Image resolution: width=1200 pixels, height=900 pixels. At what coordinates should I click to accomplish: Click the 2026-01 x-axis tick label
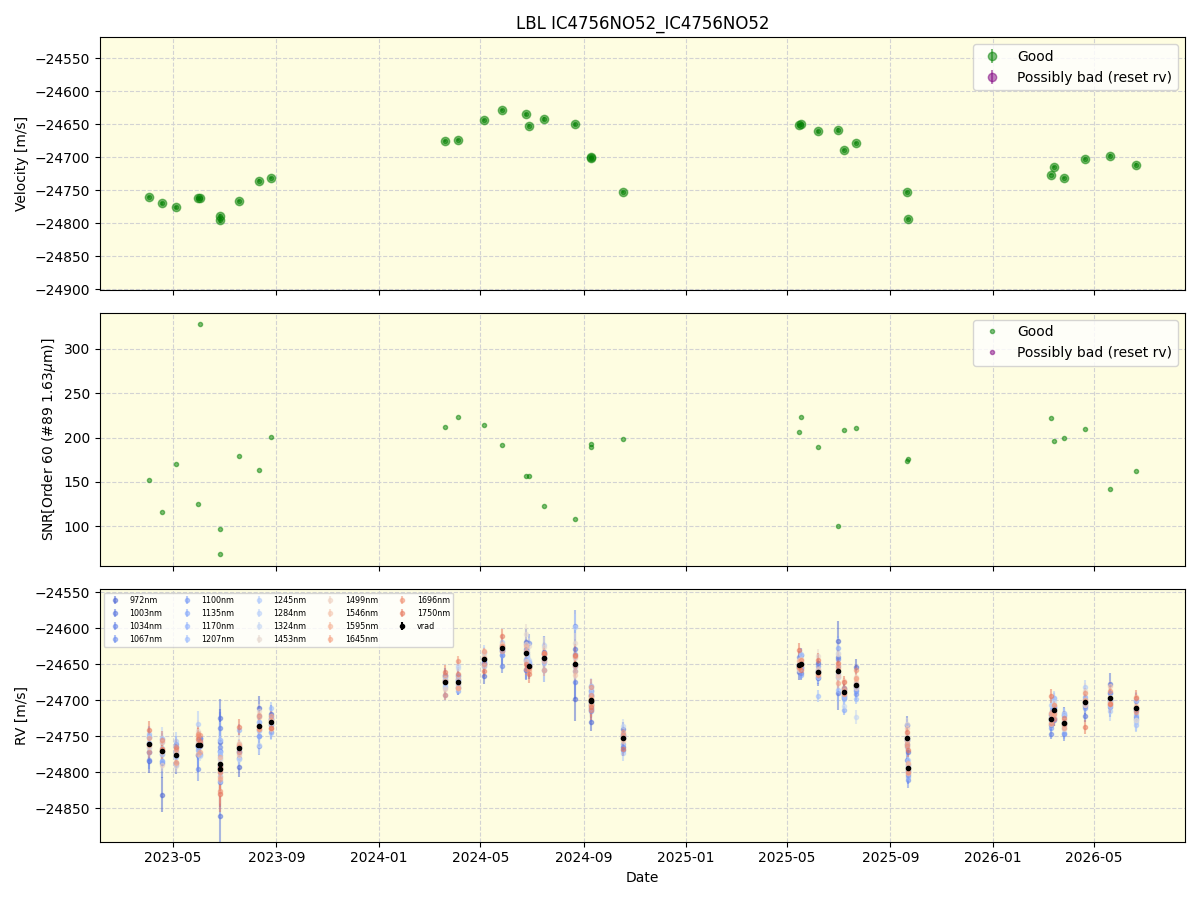(x=993, y=857)
